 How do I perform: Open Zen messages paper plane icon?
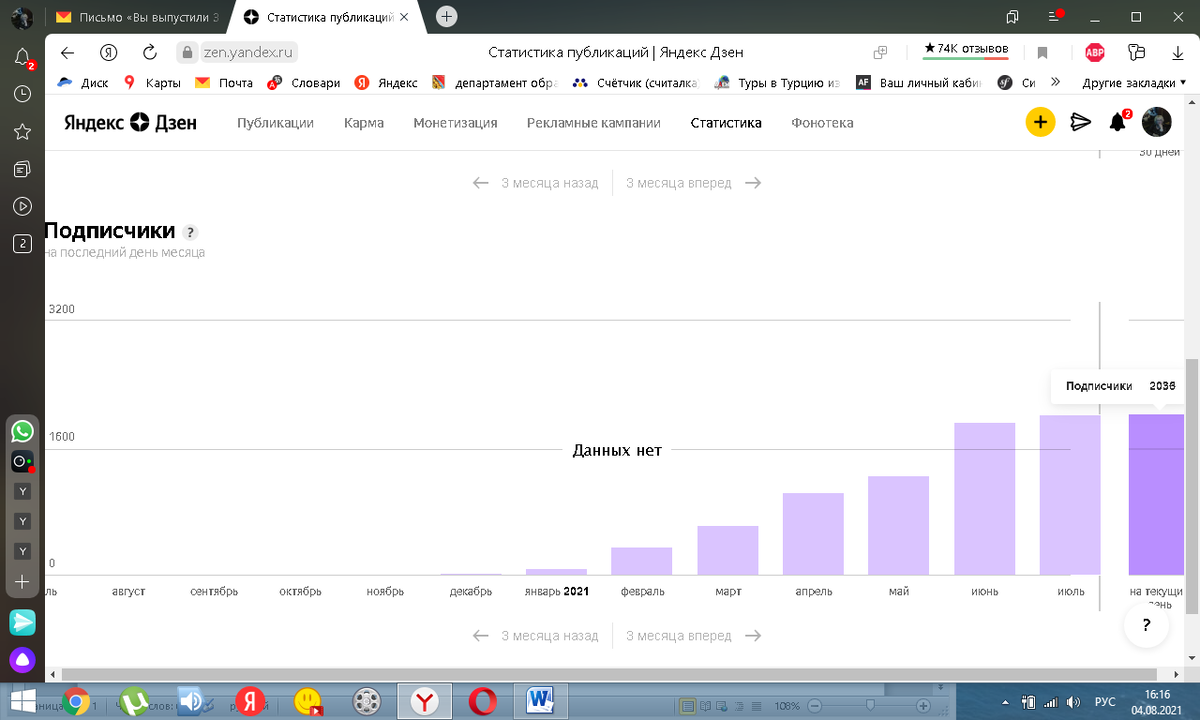point(1080,122)
